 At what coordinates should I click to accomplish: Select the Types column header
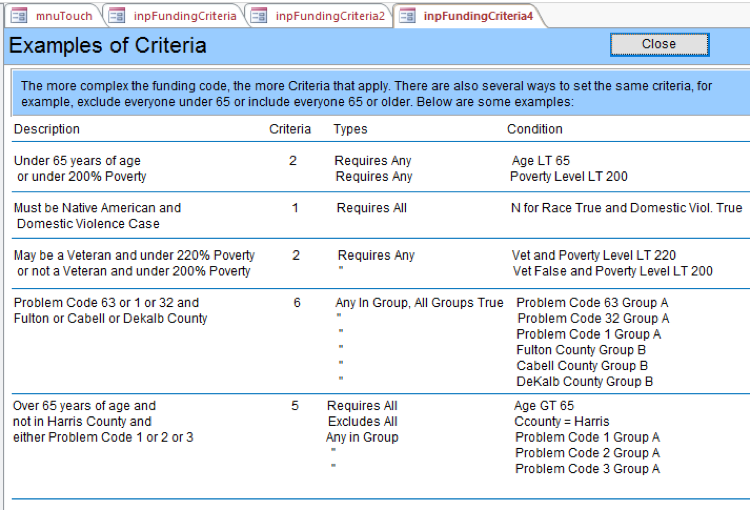coord(350,129)
